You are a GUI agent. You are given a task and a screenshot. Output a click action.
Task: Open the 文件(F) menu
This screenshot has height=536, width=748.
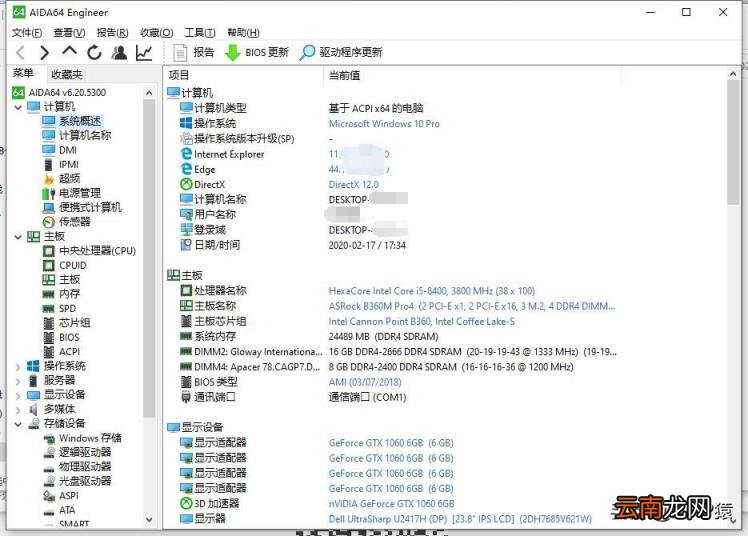point(27,32)
